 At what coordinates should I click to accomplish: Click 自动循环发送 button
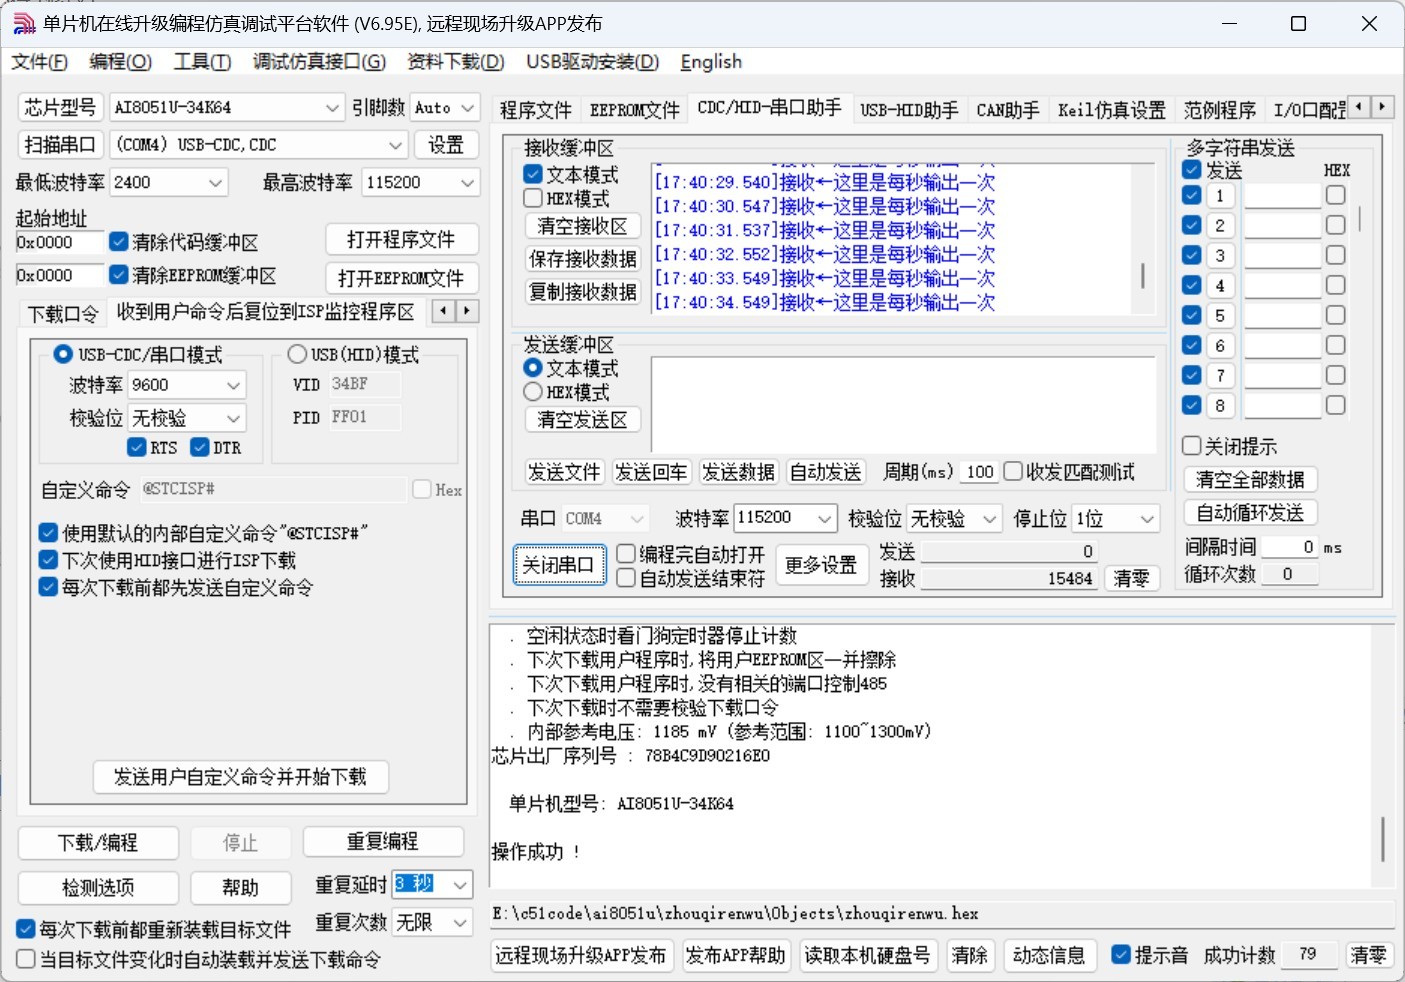(x=1250, y=513)
